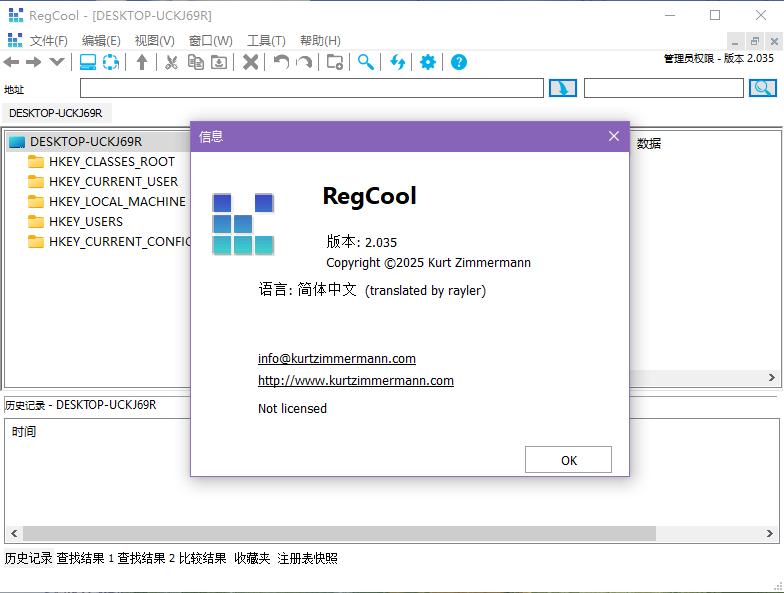784x593 pixels.
Task: Click the undo arrow icon
Action: pos(281,62)
